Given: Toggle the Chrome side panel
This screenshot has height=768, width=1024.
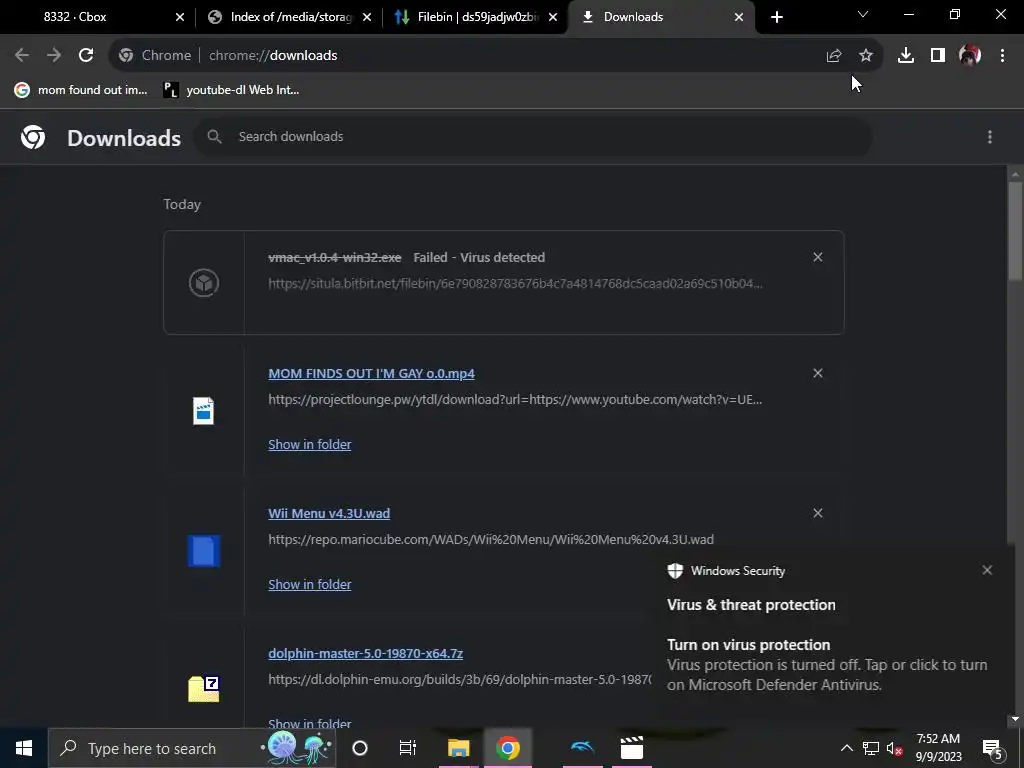Looking at the screenshot, I should click(x=938, y=56).
